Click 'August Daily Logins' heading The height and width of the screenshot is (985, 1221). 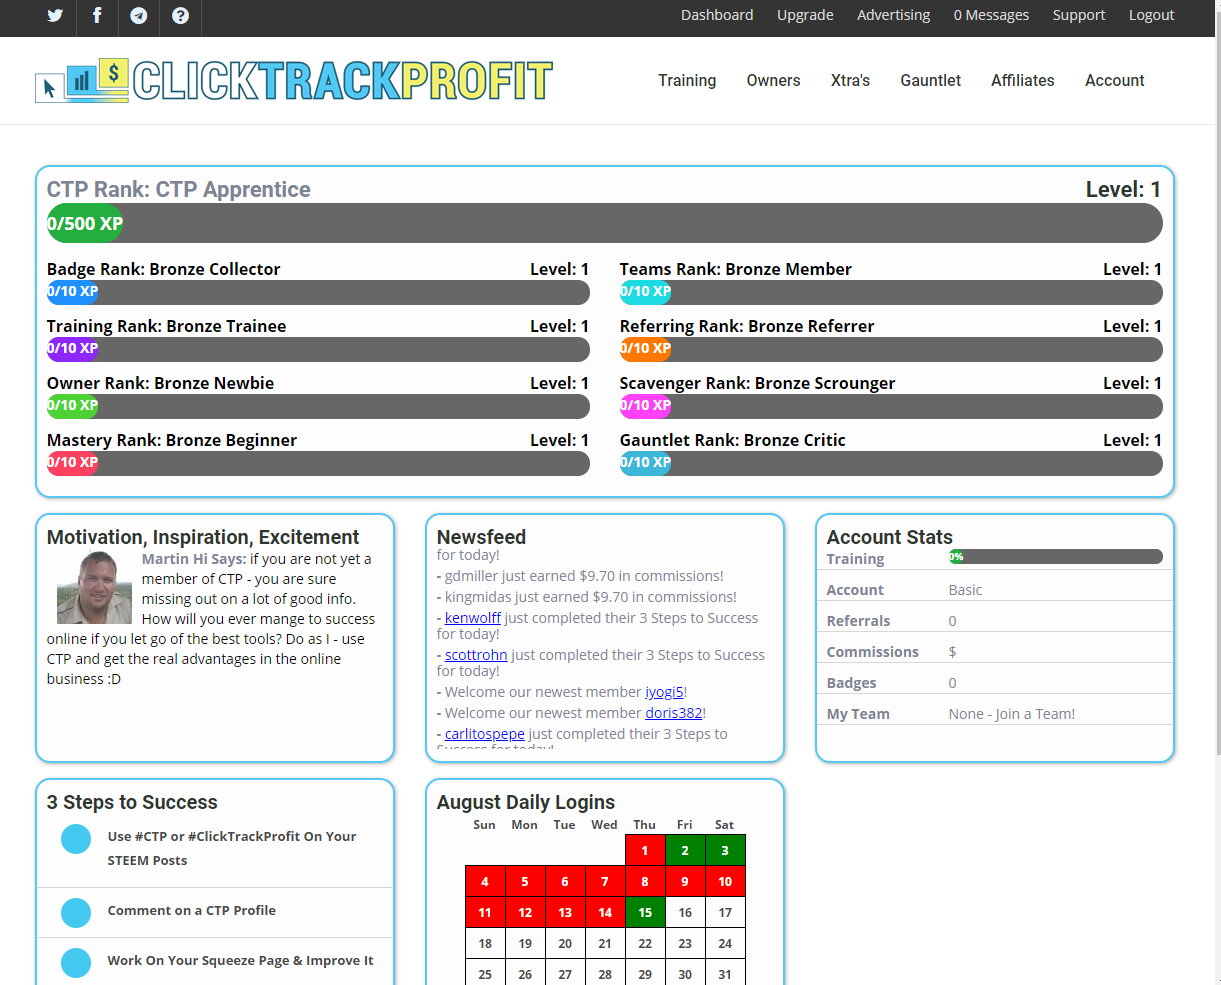coord(526,802)
